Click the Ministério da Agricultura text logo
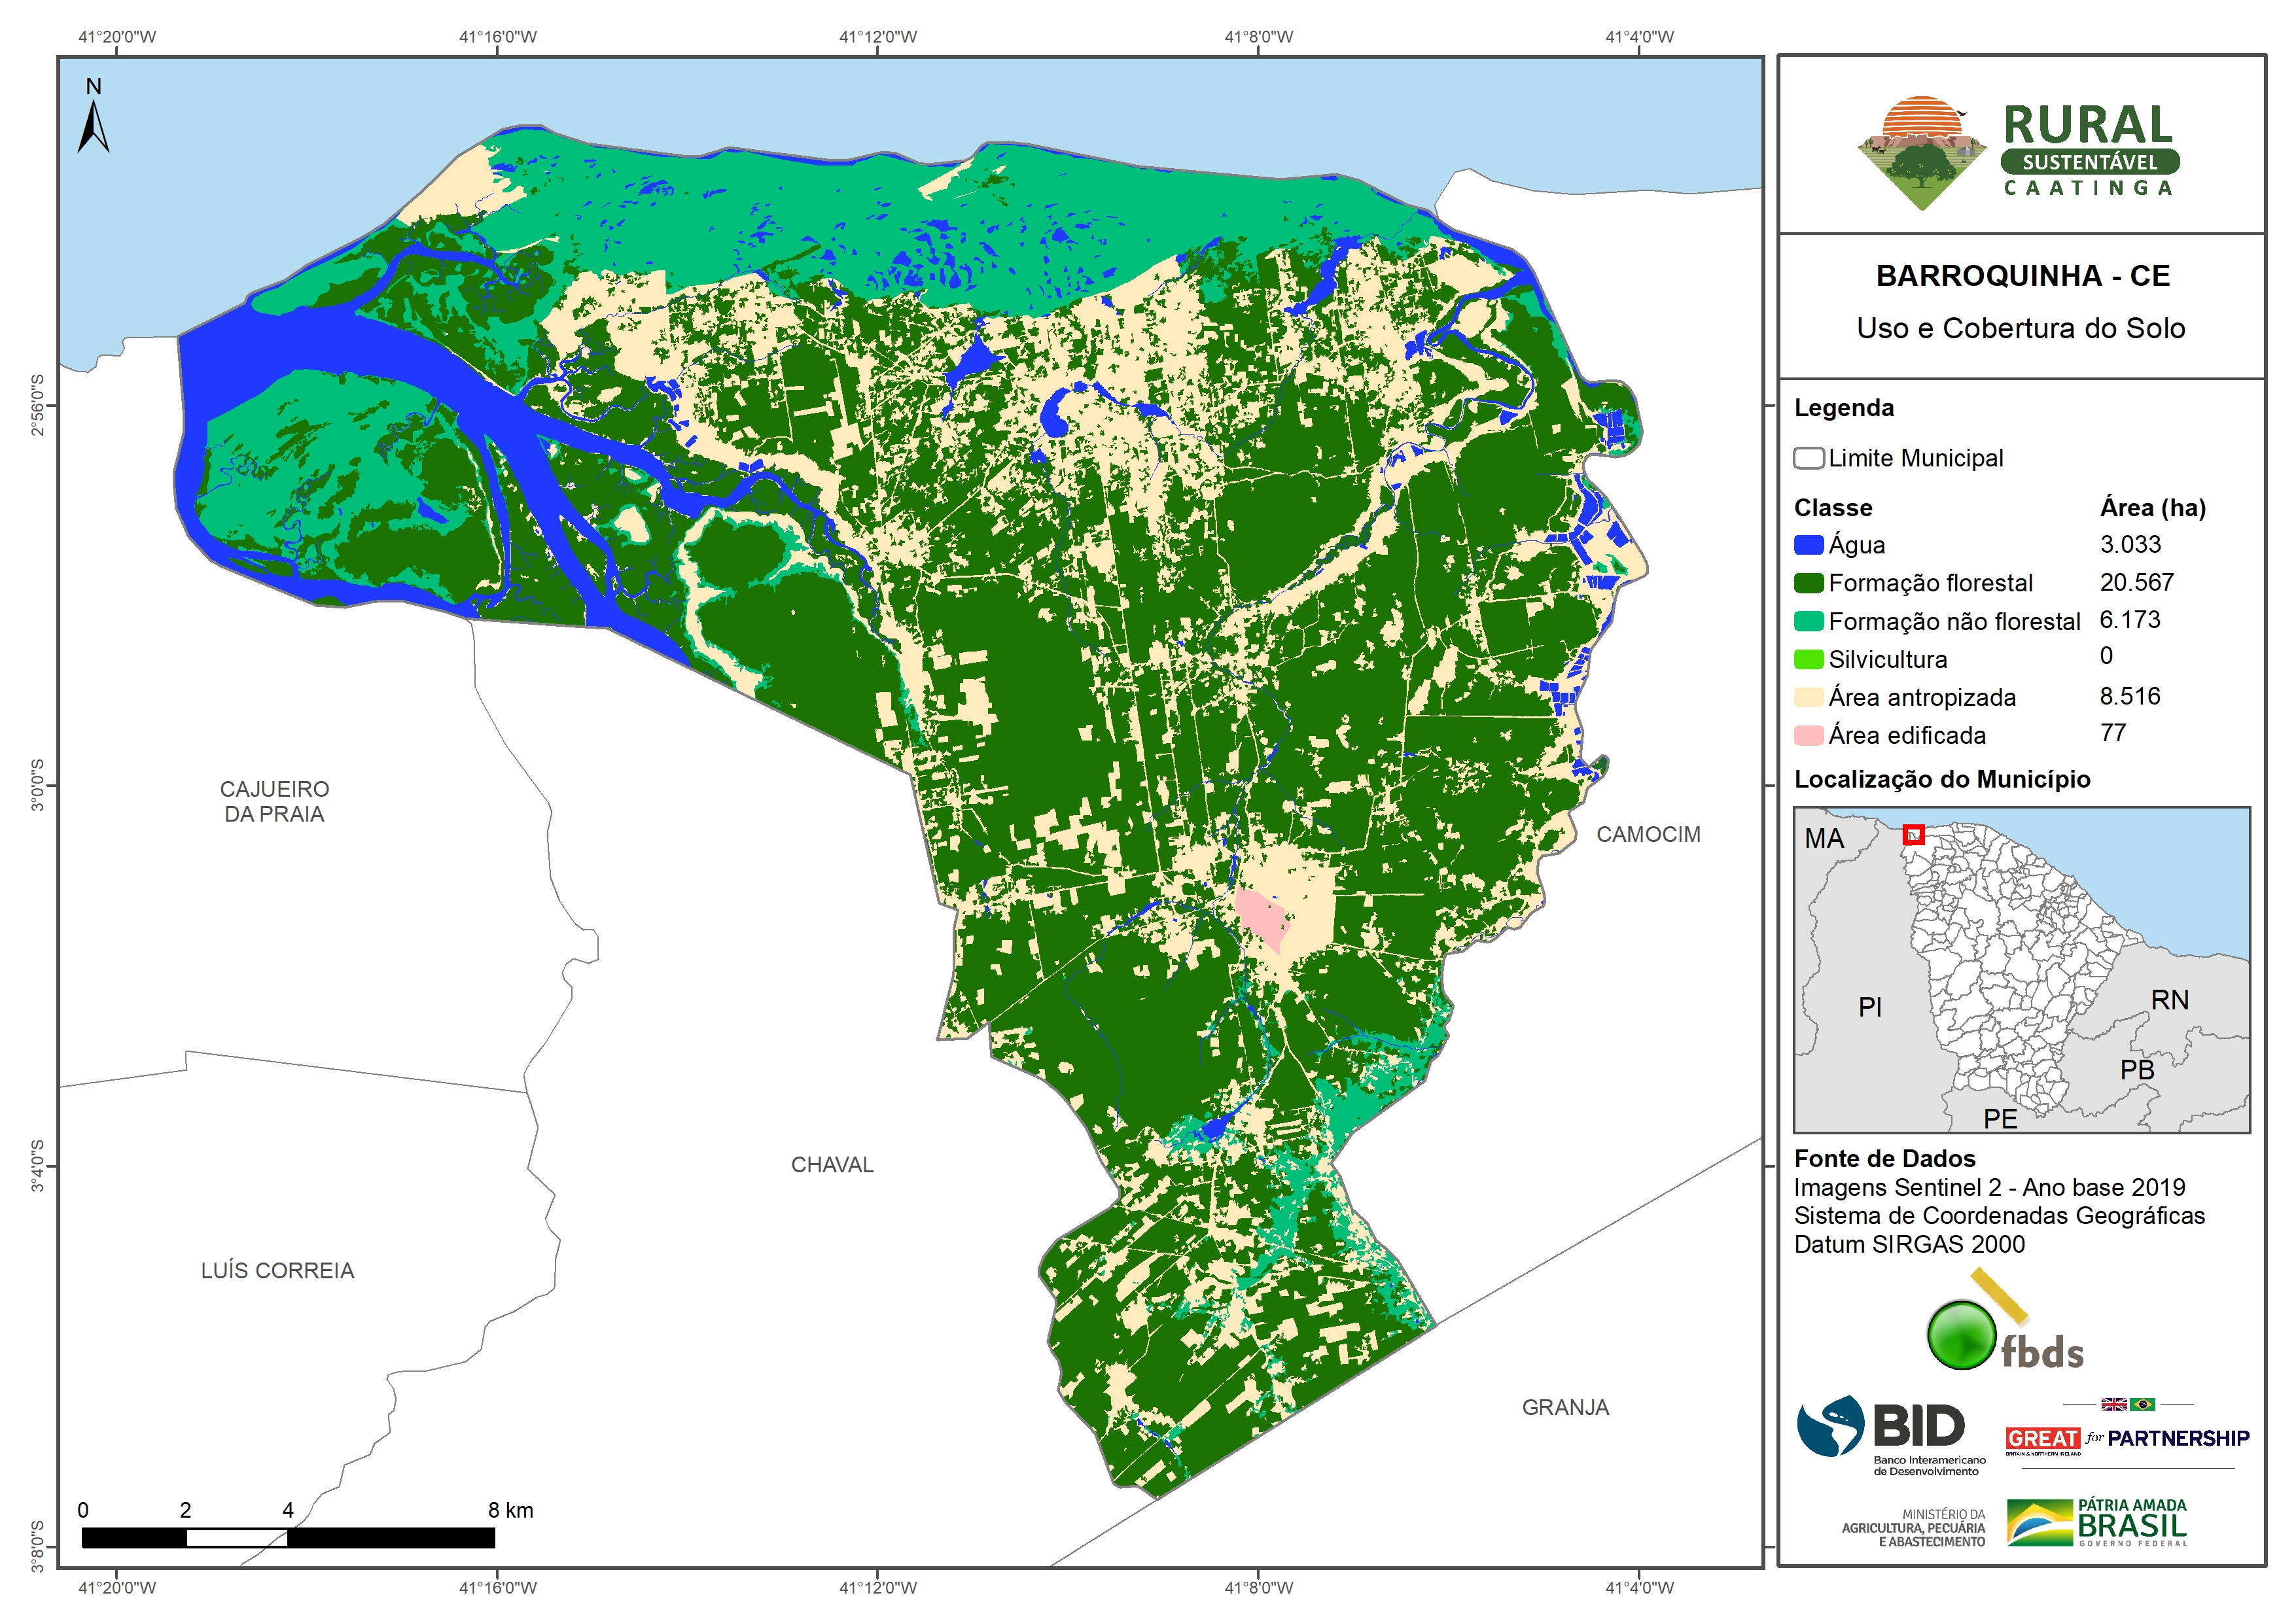 coord(1913,1528)
